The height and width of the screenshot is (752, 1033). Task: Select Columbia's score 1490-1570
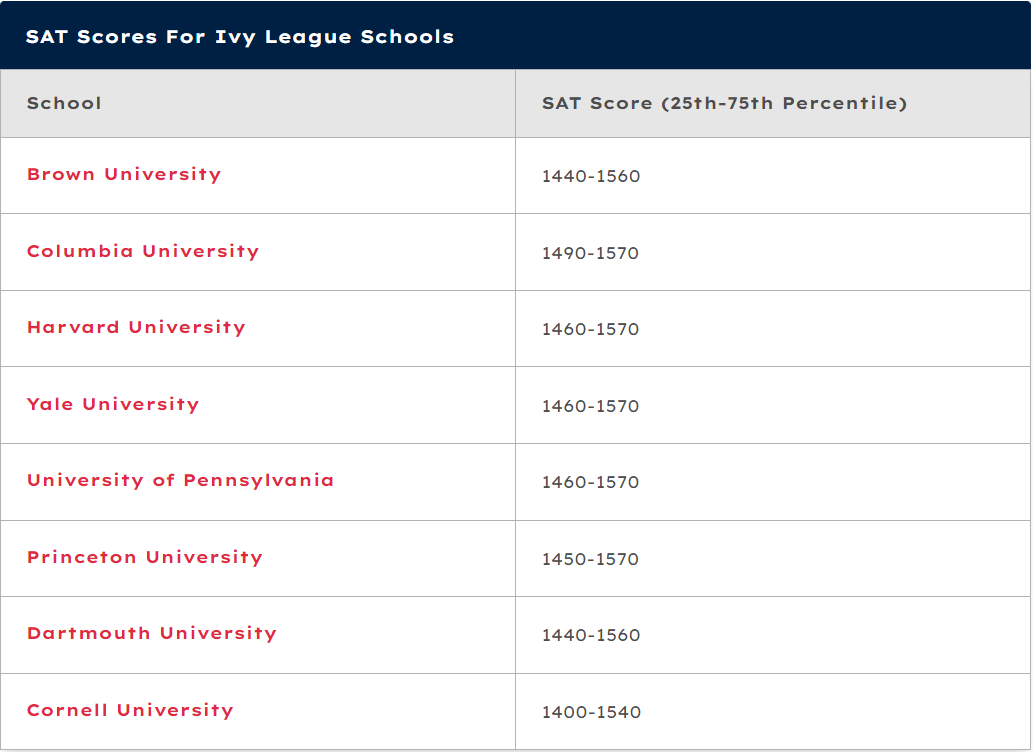click(x=590, y=253)
